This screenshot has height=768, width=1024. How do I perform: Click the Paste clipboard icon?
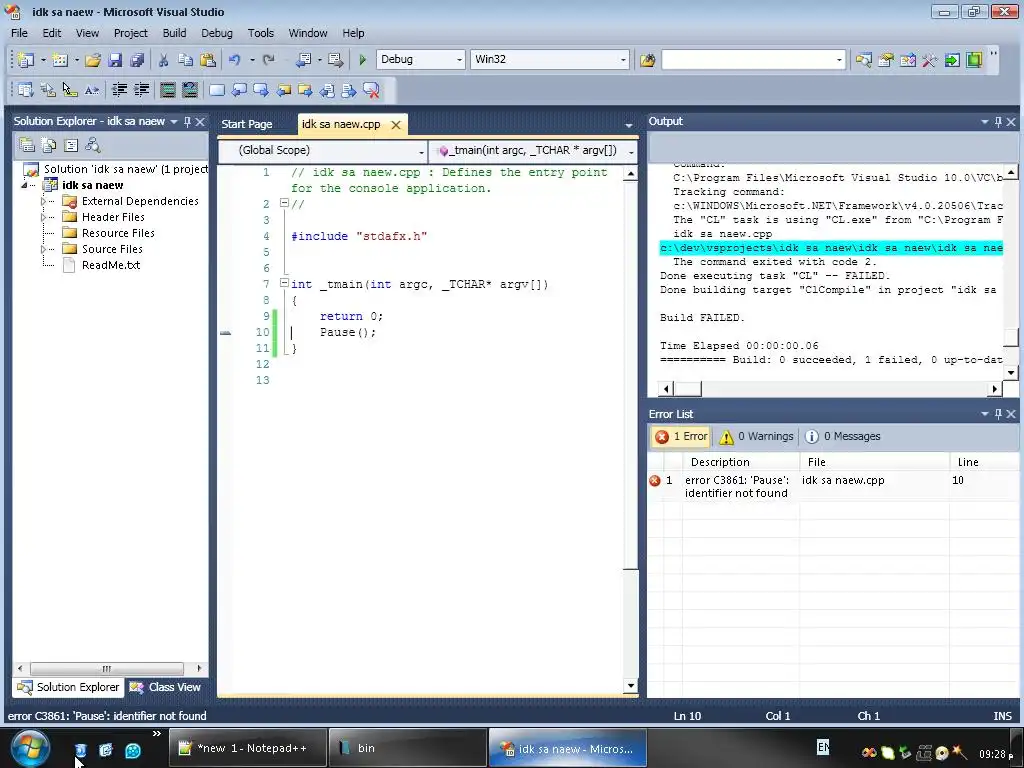208,60
